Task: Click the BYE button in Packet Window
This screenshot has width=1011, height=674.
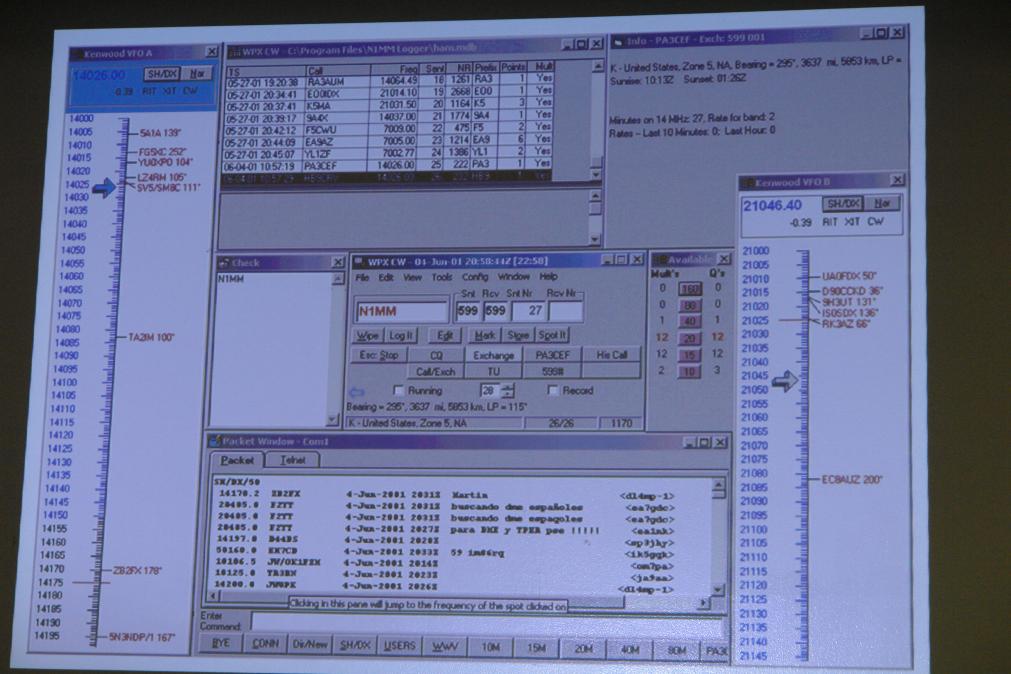Action: coord(221,644)
